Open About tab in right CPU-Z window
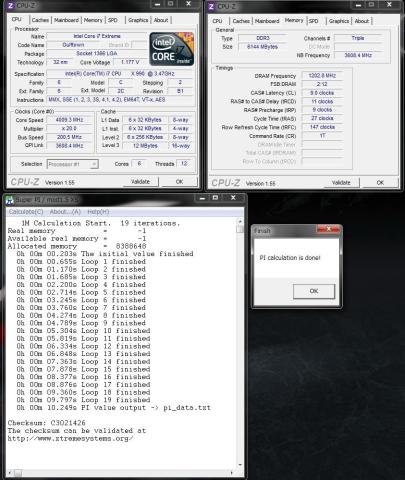Image resolution: width=405 pixels, height=480 pixels. [x=362, y=21]
